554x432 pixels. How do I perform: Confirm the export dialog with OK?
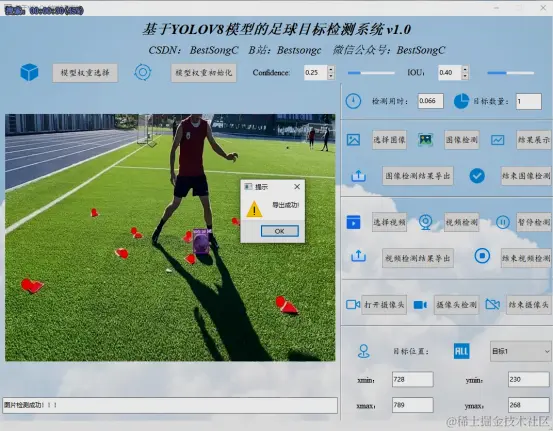pos(279,231)
